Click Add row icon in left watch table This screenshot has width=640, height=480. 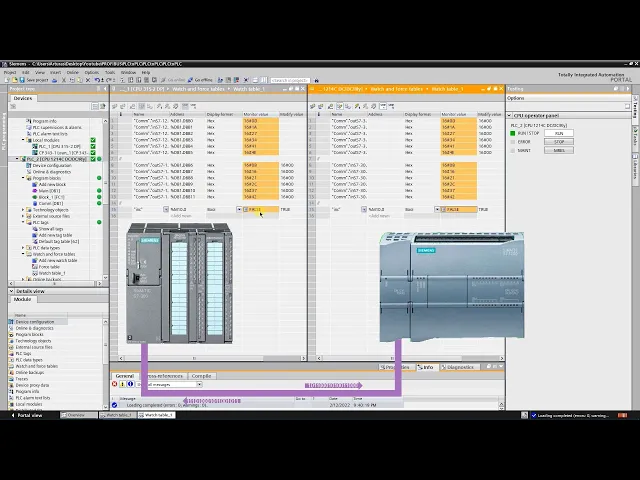click(x=122, y=106)
